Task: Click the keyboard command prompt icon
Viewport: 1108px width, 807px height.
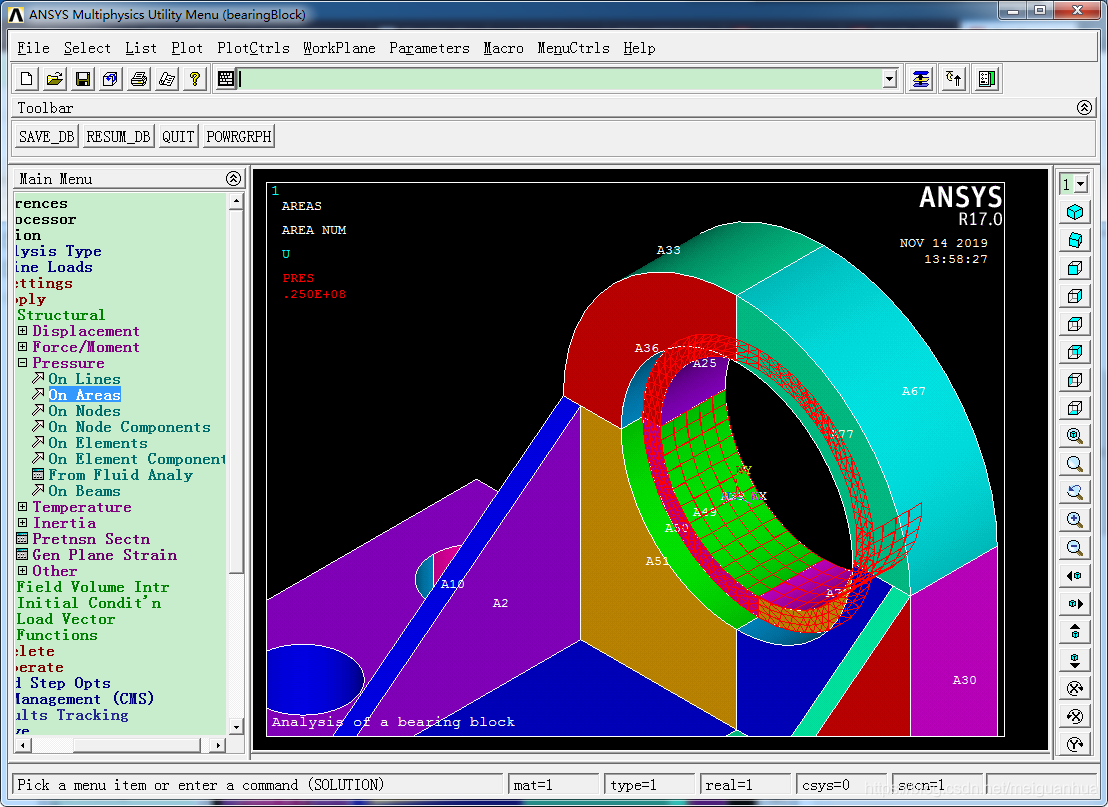Action: click(225, 79)
